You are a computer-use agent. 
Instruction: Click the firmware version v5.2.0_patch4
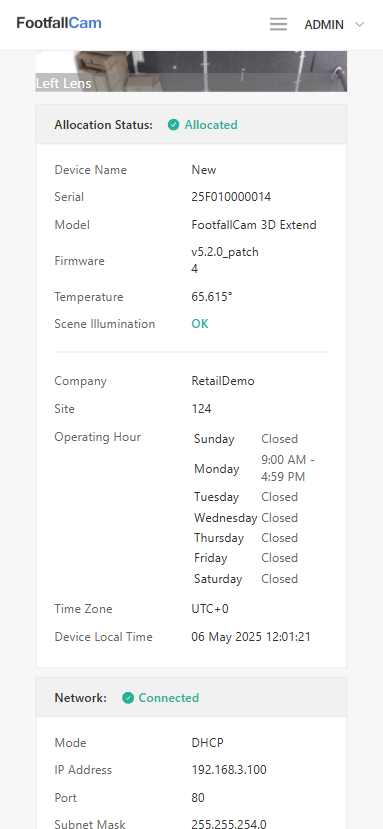[x=225, y=261]
